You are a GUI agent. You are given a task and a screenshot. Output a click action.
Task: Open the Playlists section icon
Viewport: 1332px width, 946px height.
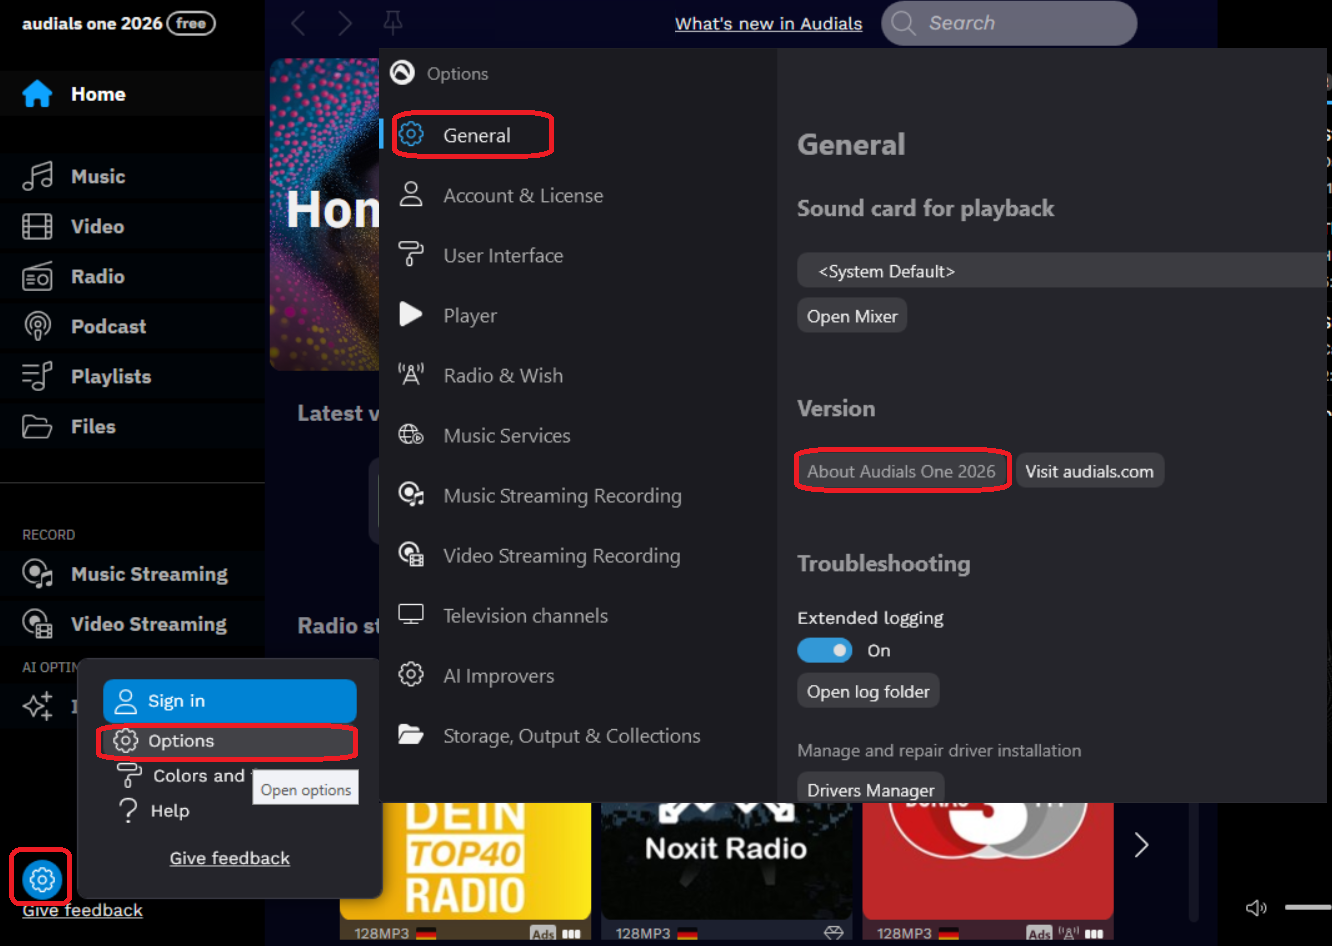(37, 377)
